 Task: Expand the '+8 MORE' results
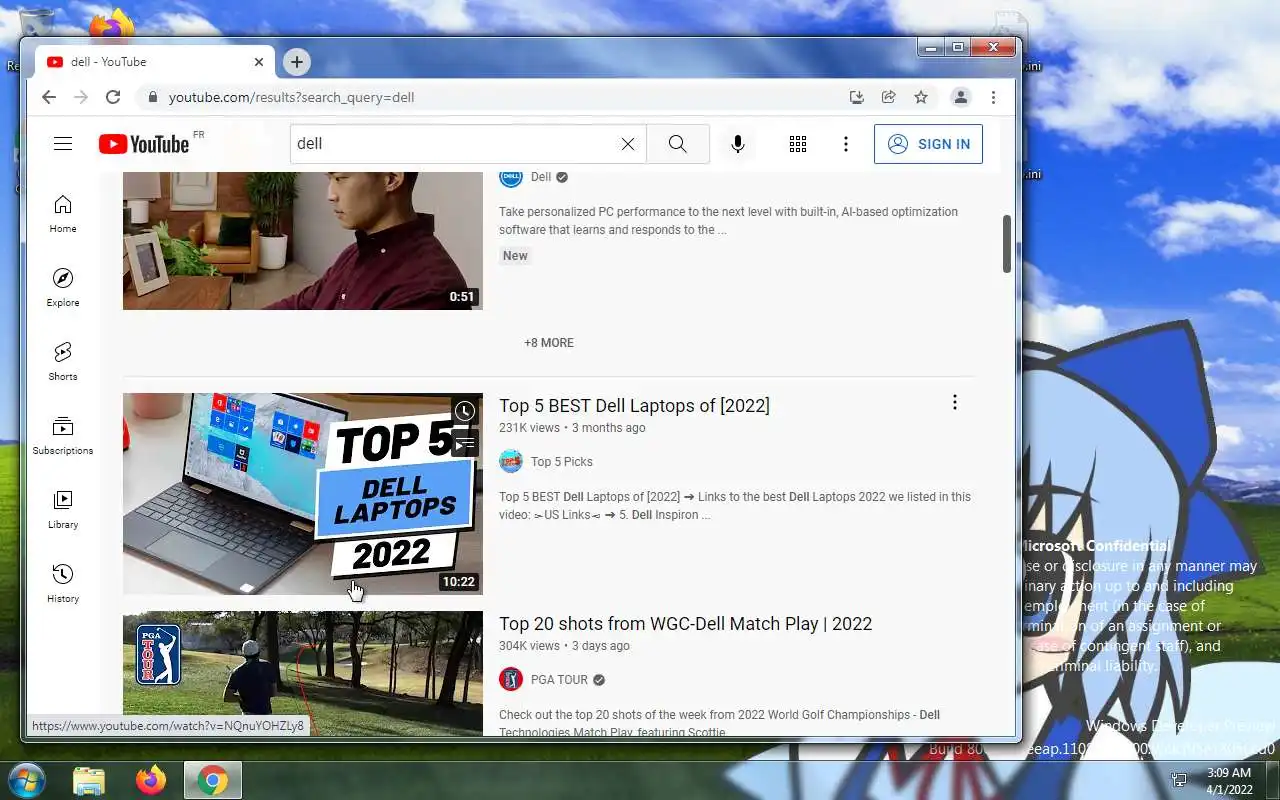(x=549, y=343)
